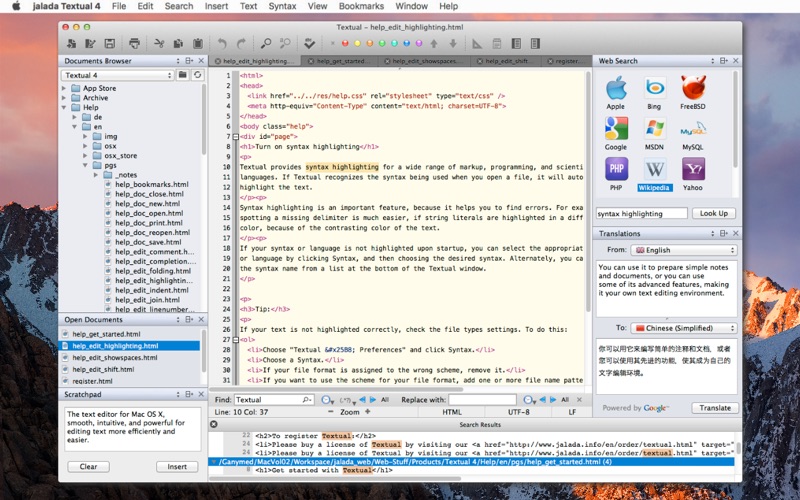Image resolution: width=800 pixels, height=500 pixels.
Task: Jump to next bookmark with down arrow
Action: pyautogui.click(x=453, y=43)
